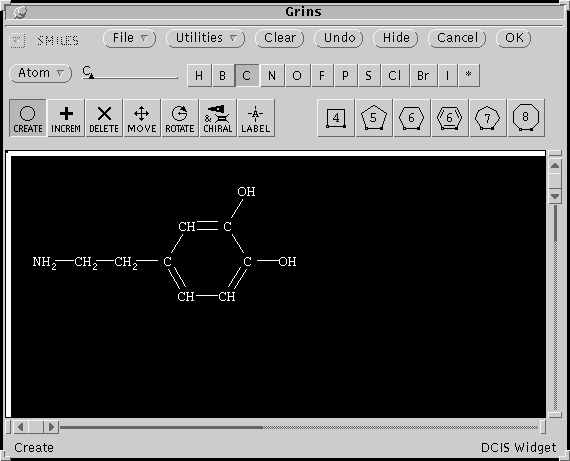Insert the aromatic six-membered ring template
The width and height of the screenshot is (570, 461).
coord(450,118)
